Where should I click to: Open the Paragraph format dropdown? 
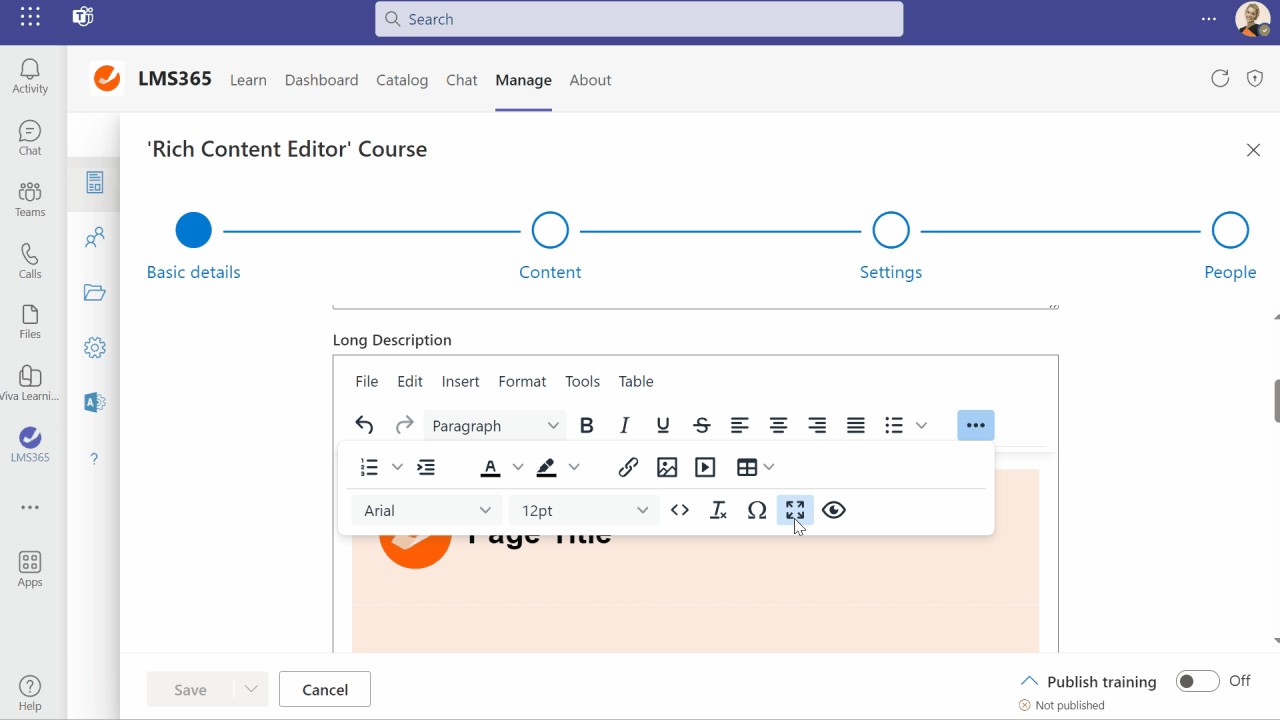(495, 426)
